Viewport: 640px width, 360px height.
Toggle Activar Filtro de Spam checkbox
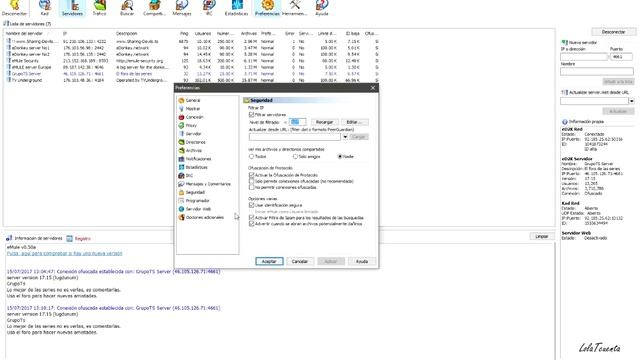251,218
